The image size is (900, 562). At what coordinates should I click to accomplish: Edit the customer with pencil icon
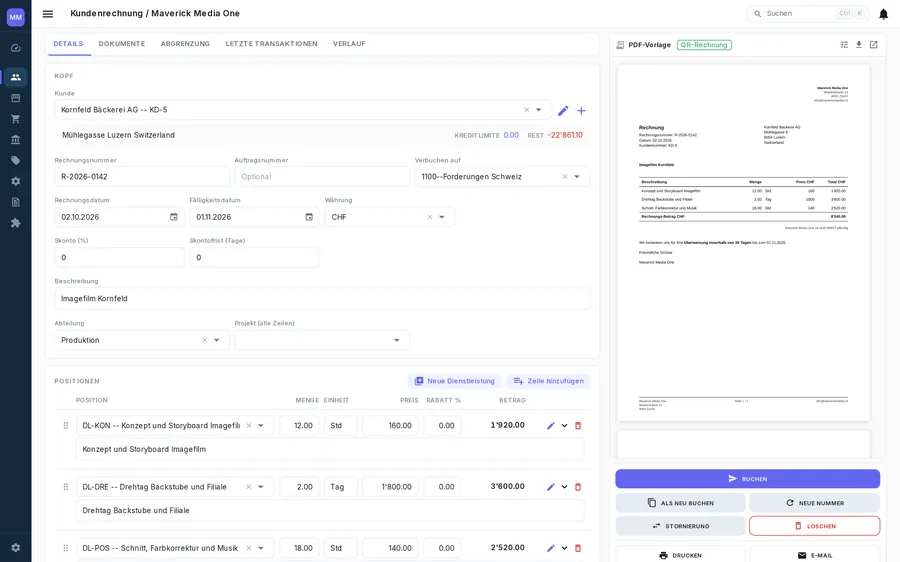563,110
